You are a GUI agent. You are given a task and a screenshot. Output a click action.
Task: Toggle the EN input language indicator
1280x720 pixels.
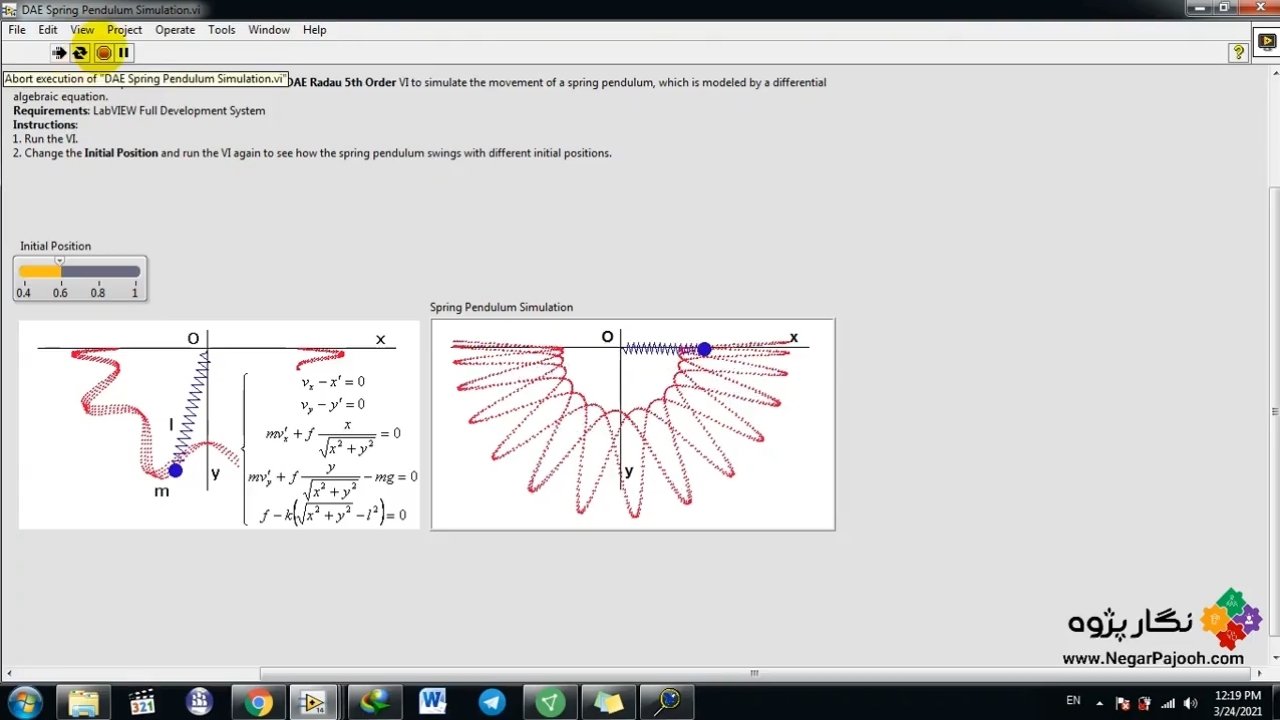[1073, 701]
